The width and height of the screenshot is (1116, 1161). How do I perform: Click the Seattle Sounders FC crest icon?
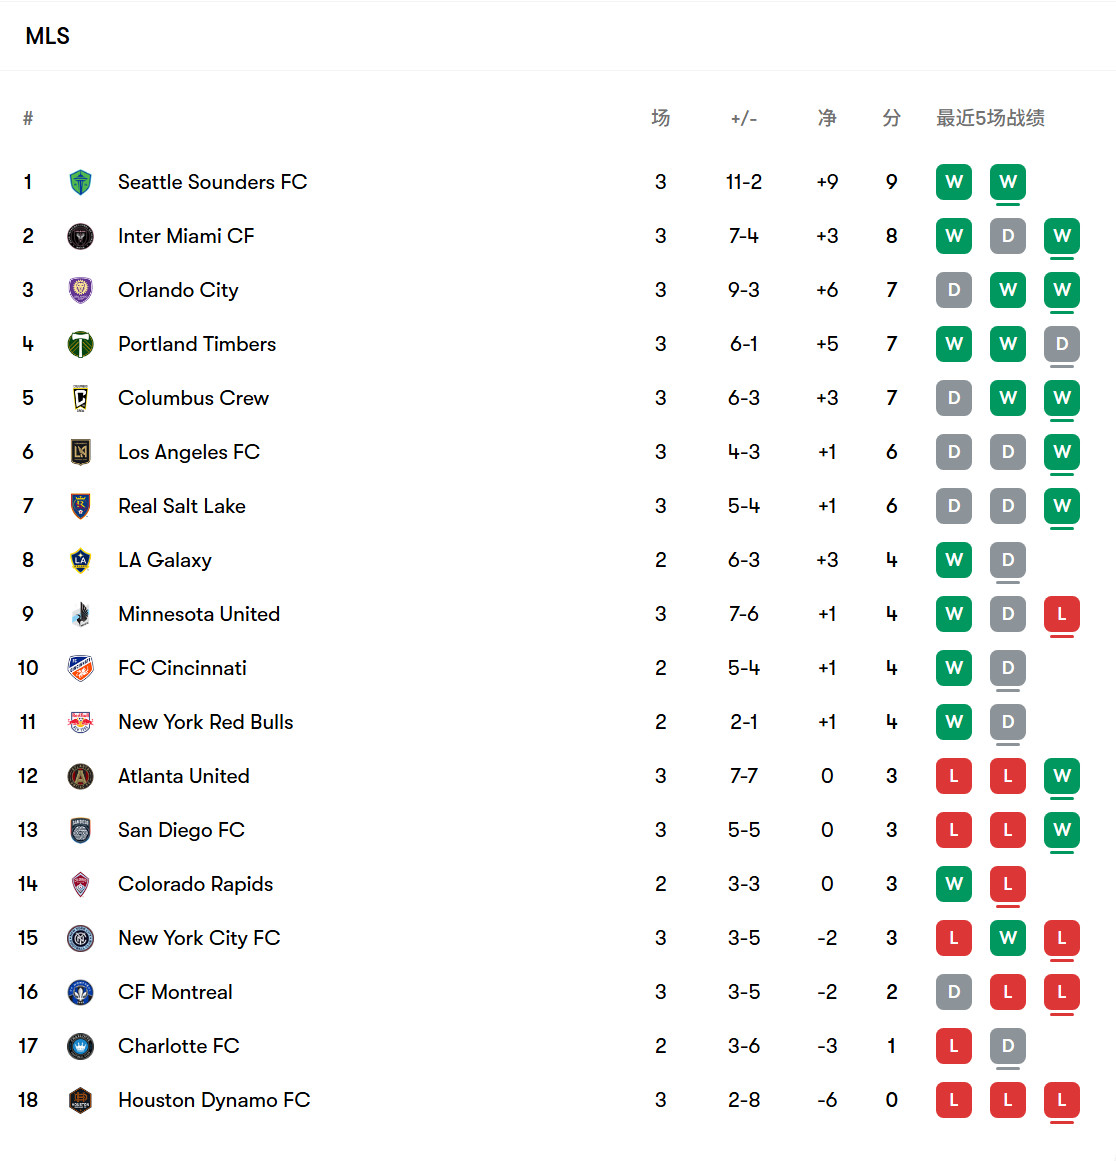80,182
